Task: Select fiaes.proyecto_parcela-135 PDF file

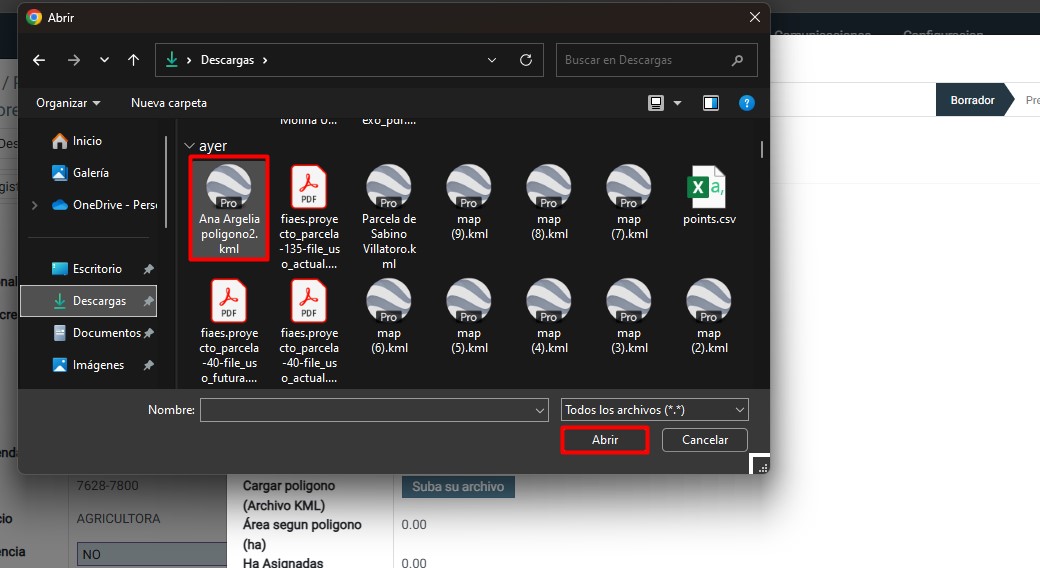Action: pyautogui.click(x=309, y=215)
